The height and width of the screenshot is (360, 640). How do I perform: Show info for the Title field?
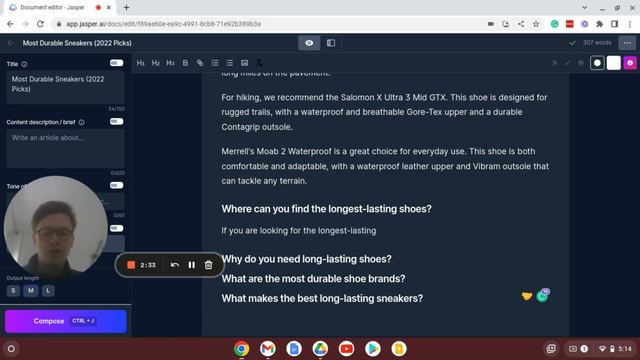pyautogui.click(x=24, y=64)
